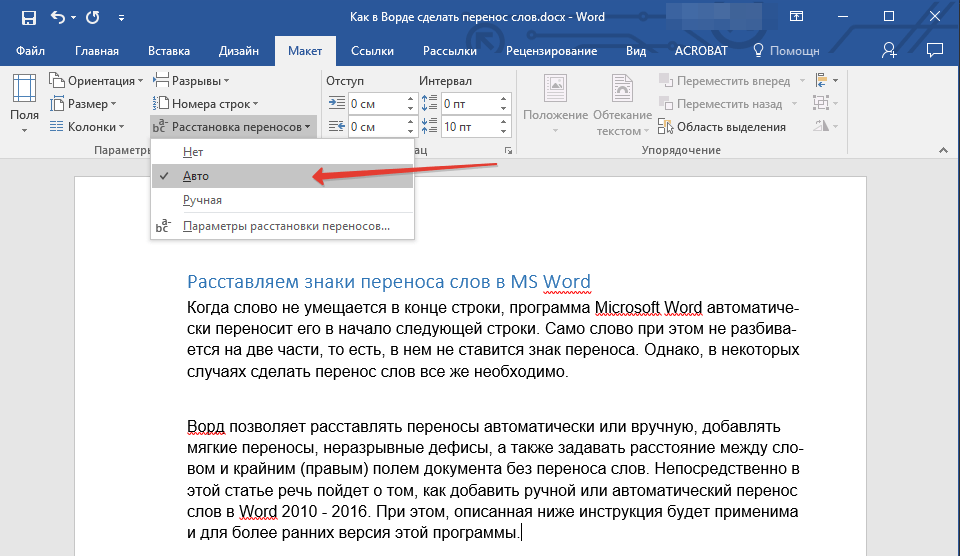
Task: Open Параметры расстановки переносов settings
Action: click(x=286, y=227)
